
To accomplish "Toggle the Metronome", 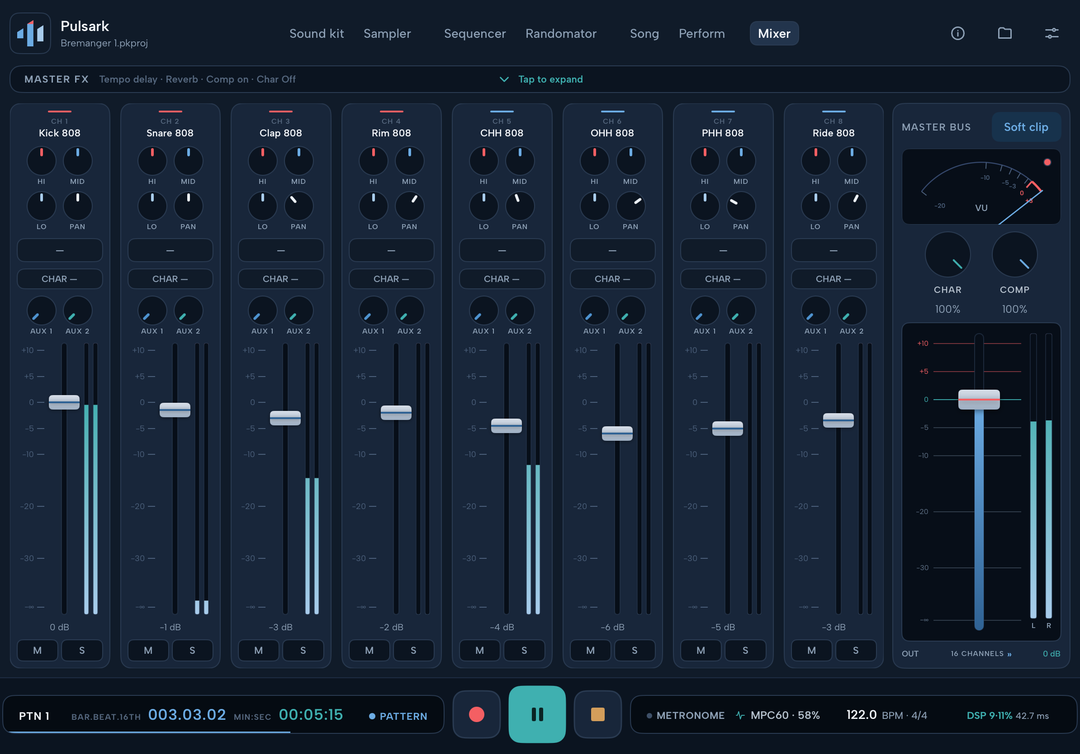I will (685, 715).
